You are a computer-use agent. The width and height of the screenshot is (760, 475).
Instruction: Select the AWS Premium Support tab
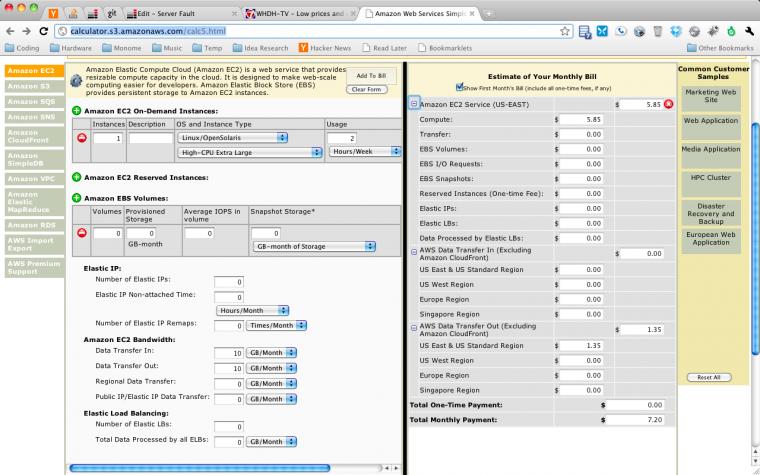[x=34, y=268]
